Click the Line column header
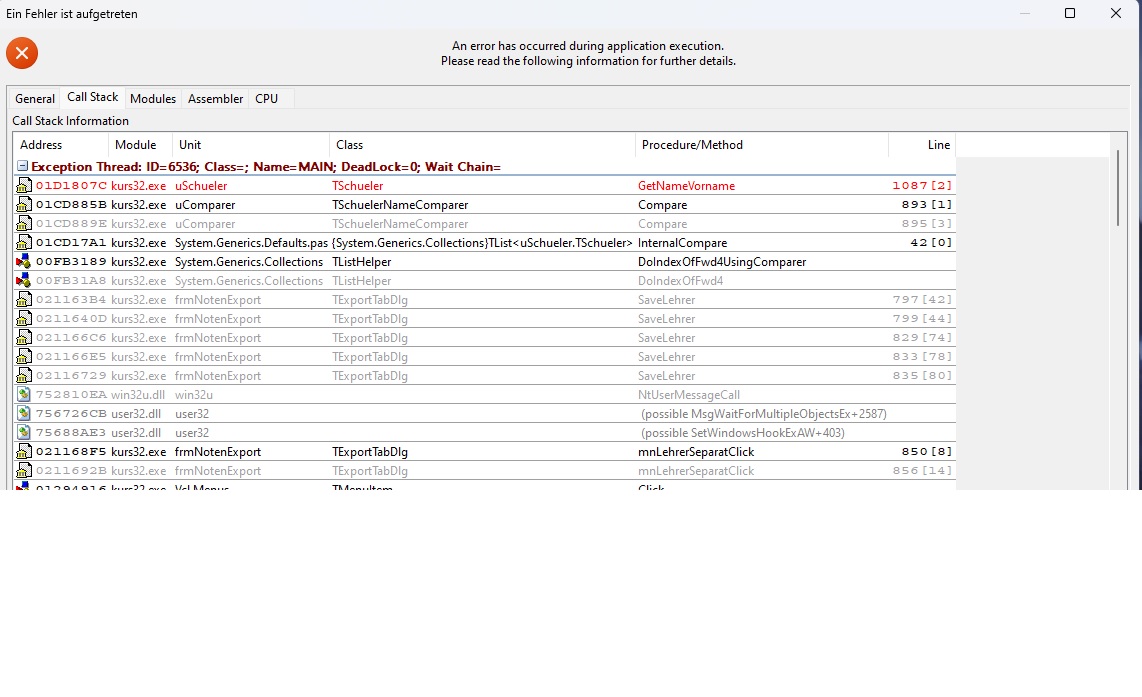The height and width of the screenshot is (697, 1142). pos(922,145)
